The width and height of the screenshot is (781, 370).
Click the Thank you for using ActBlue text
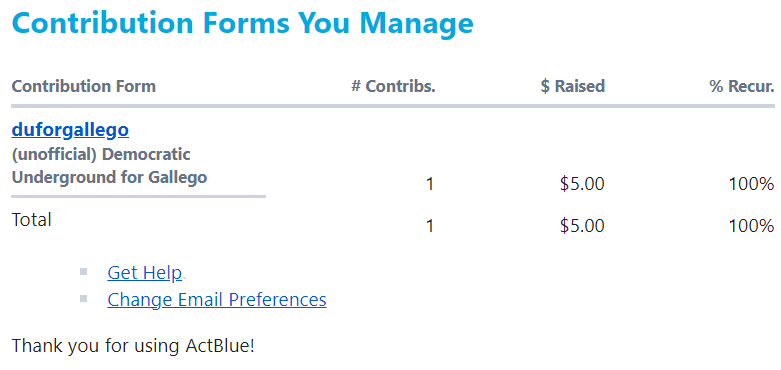[x=133, y=346]
